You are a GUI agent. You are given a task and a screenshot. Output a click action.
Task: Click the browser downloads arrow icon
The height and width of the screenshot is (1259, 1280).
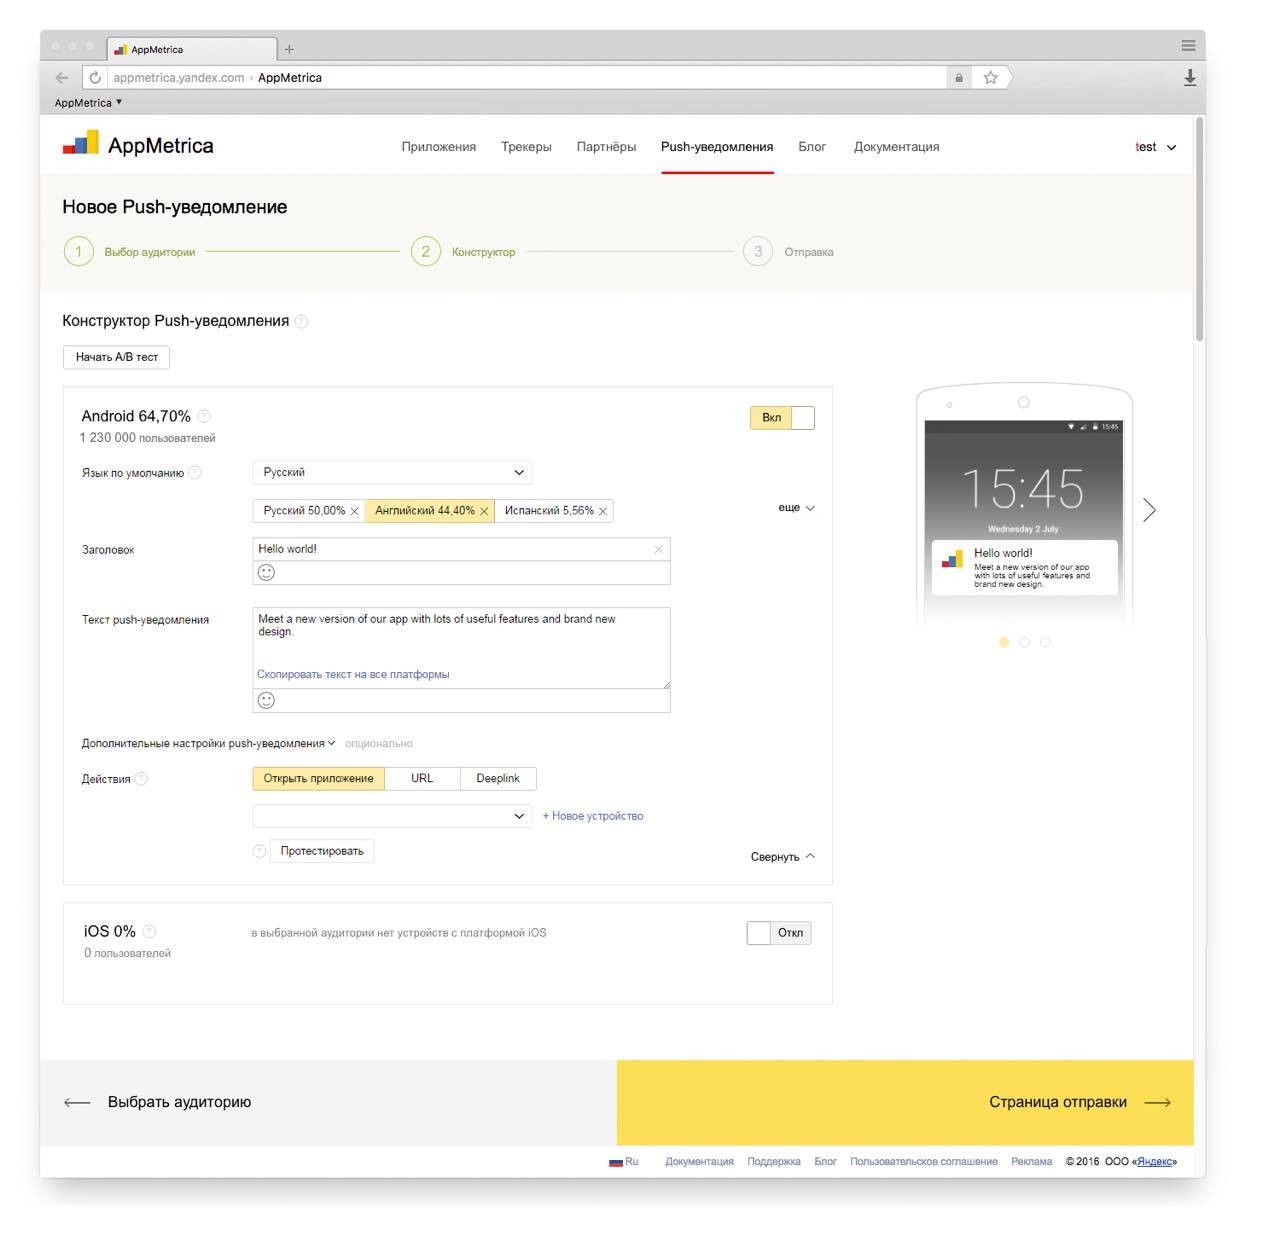point(1189,77)
